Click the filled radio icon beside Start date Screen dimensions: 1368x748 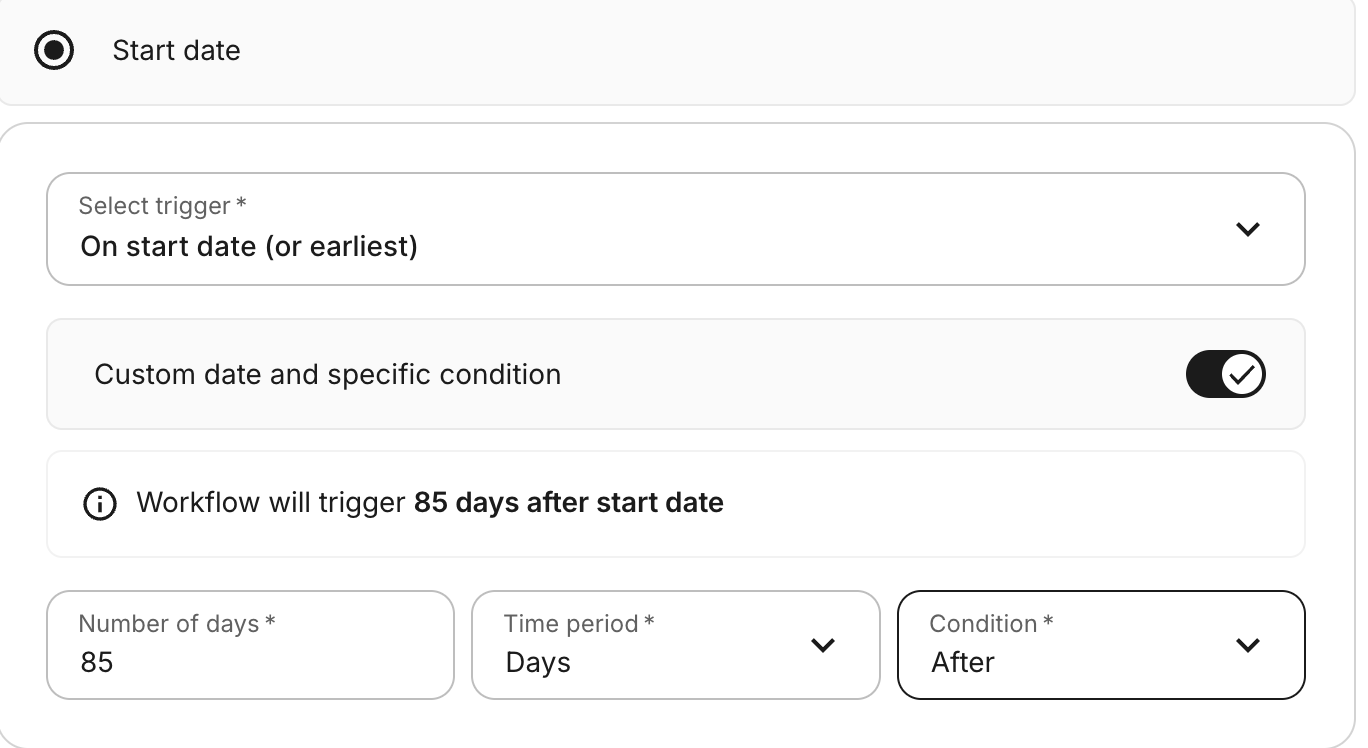click(54, 50)
